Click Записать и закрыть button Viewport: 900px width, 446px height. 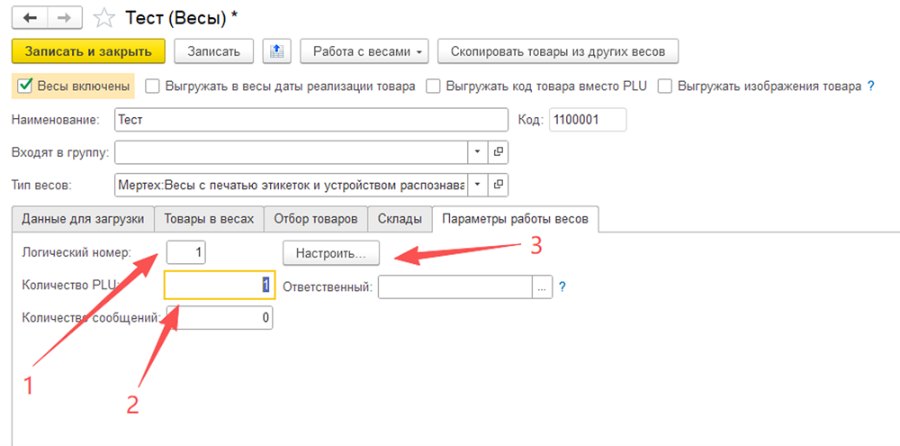(88, 51)
